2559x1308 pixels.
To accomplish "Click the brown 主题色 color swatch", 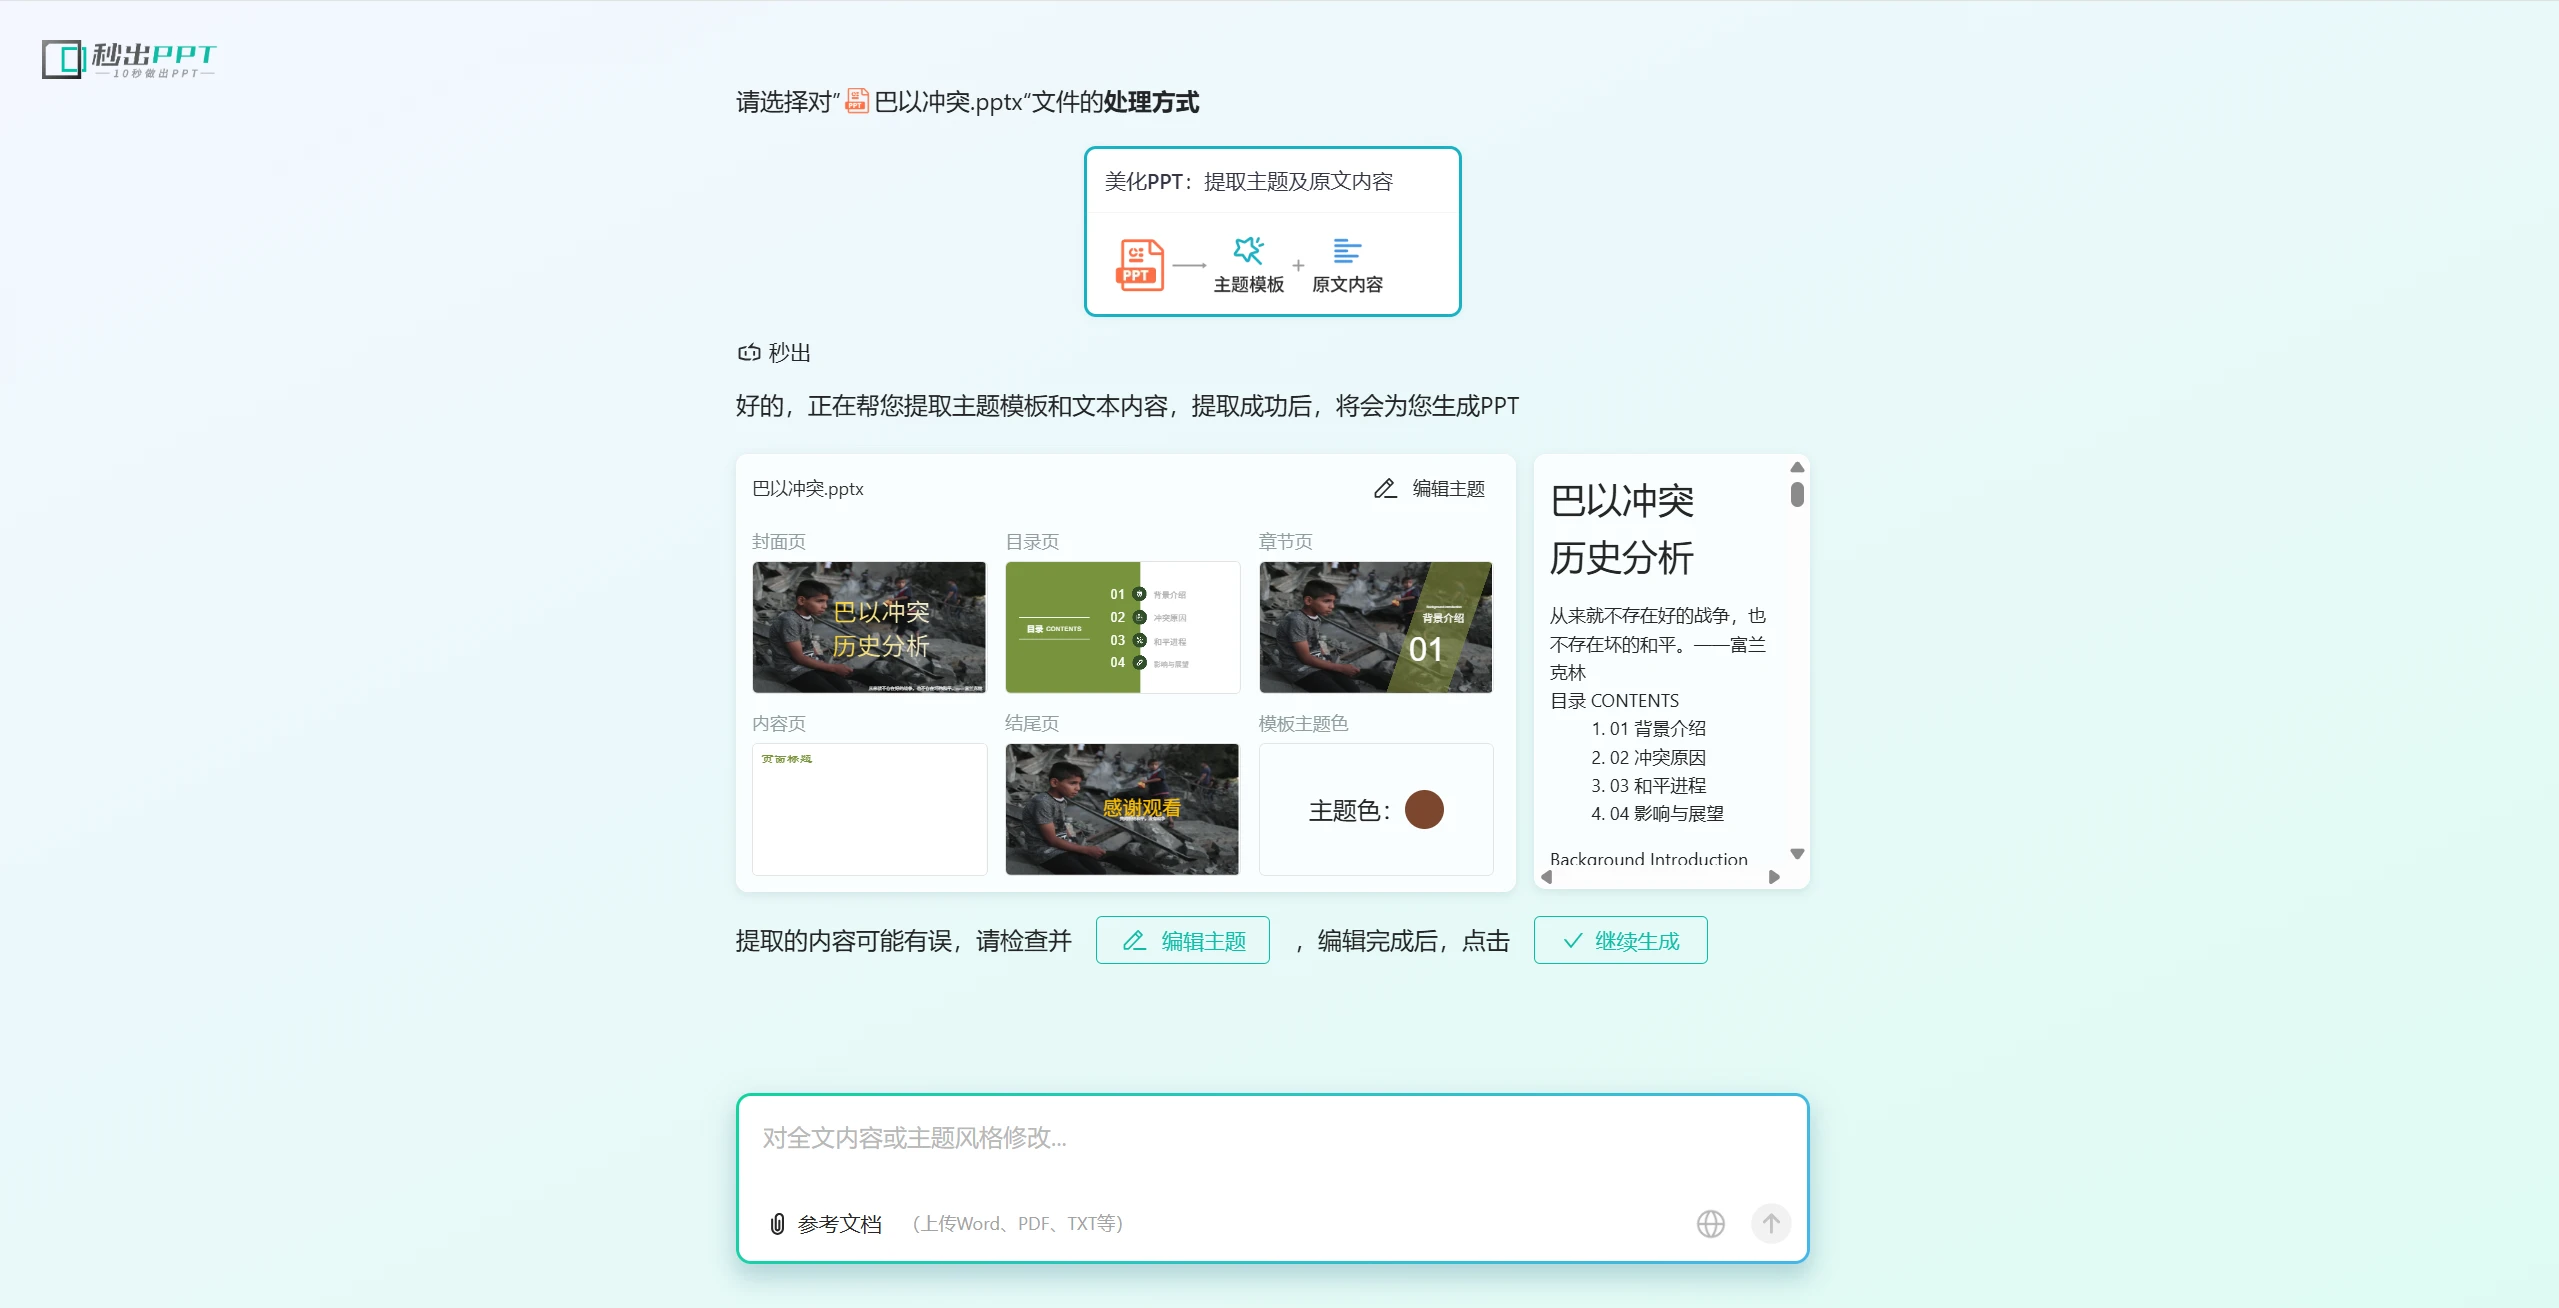I will point(1424,809).
